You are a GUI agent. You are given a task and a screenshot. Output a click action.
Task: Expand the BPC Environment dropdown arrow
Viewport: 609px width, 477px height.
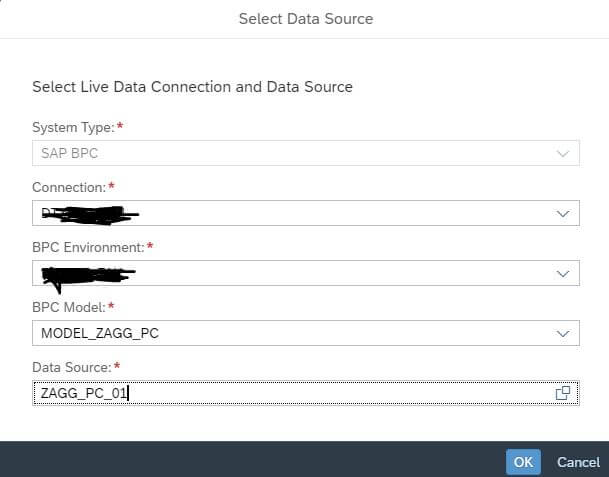tap(563, 274)
